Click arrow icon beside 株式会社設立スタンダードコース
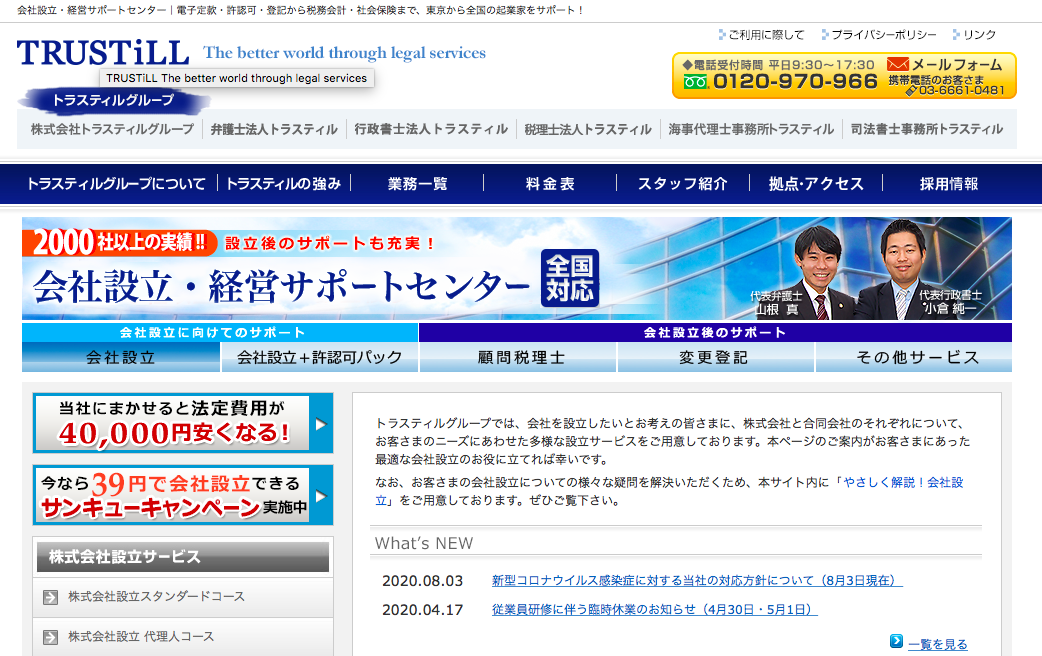 (x=50, y=597)
